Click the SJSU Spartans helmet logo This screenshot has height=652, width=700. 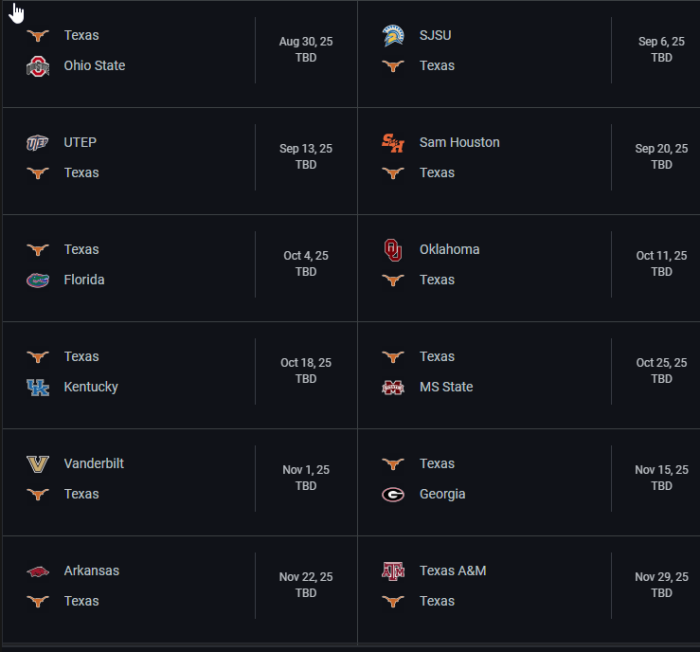coord(393,35)
